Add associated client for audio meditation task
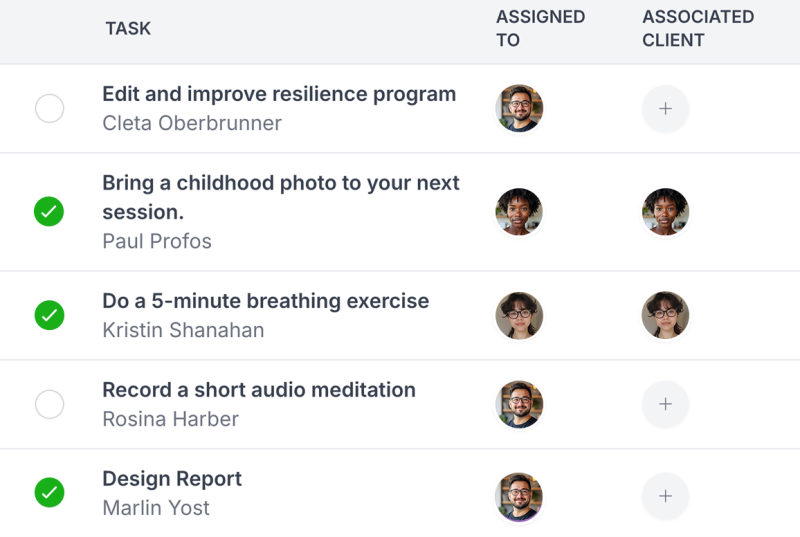 coord(665,404)
